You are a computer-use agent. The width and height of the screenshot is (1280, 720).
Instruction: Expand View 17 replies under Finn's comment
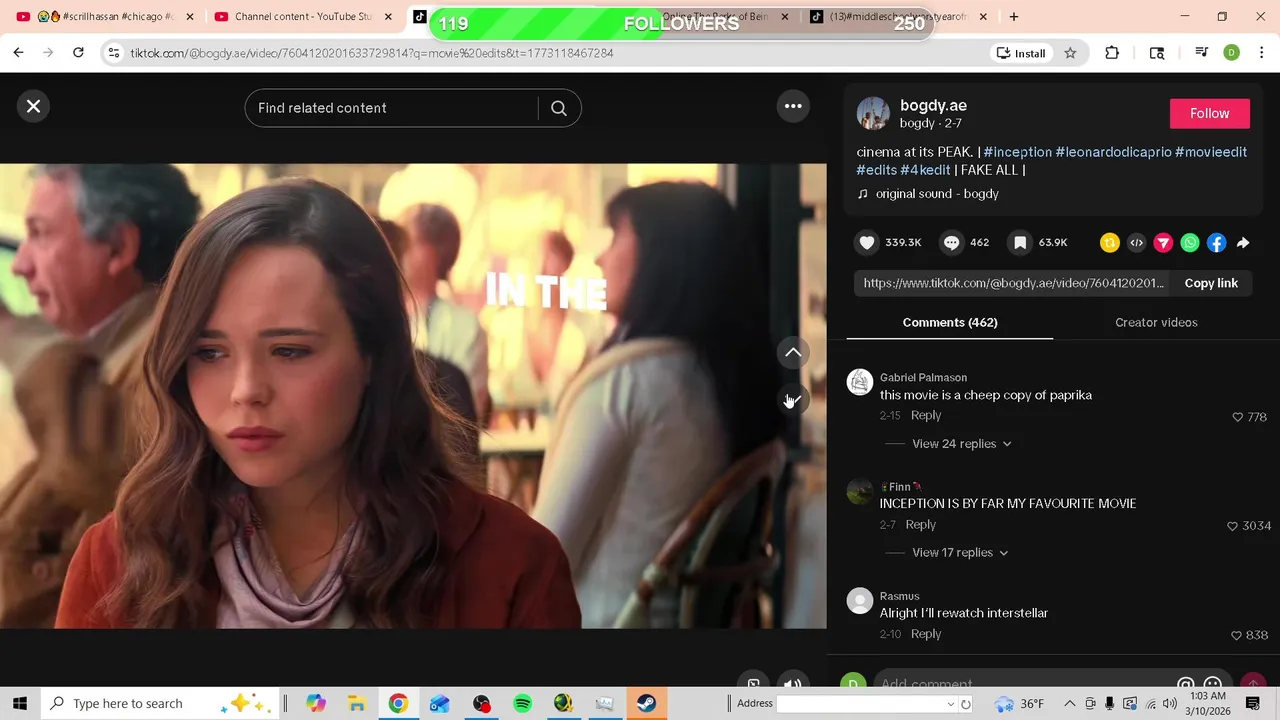point(960,553)
